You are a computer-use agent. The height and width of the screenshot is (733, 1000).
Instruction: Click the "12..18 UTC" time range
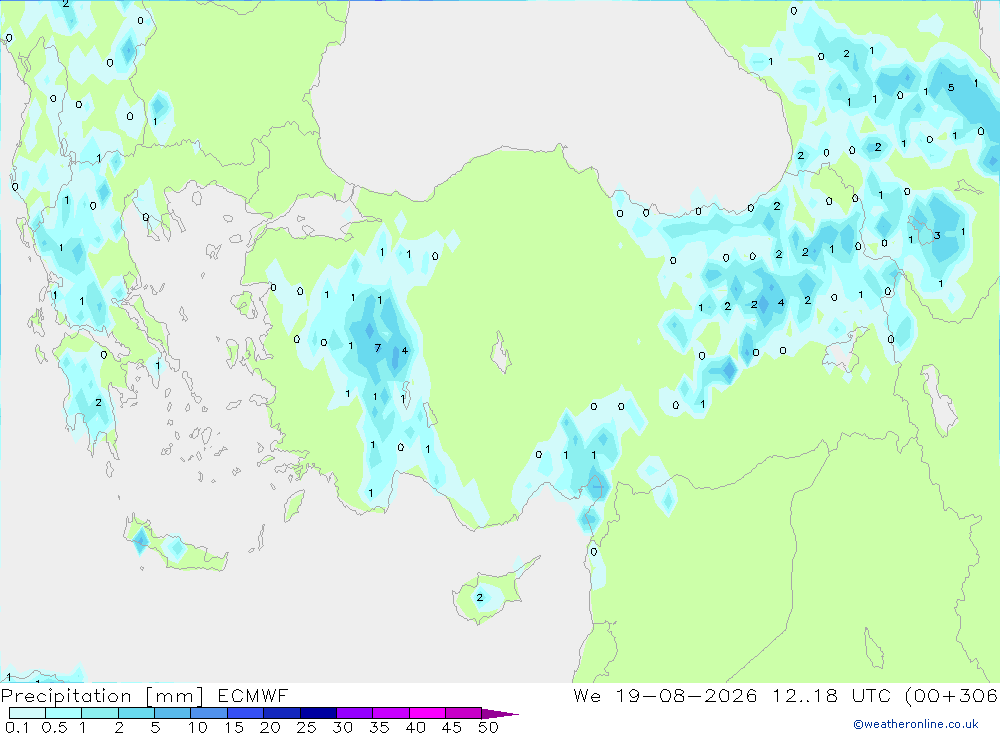pyautogui.click(x=832, y=695)
